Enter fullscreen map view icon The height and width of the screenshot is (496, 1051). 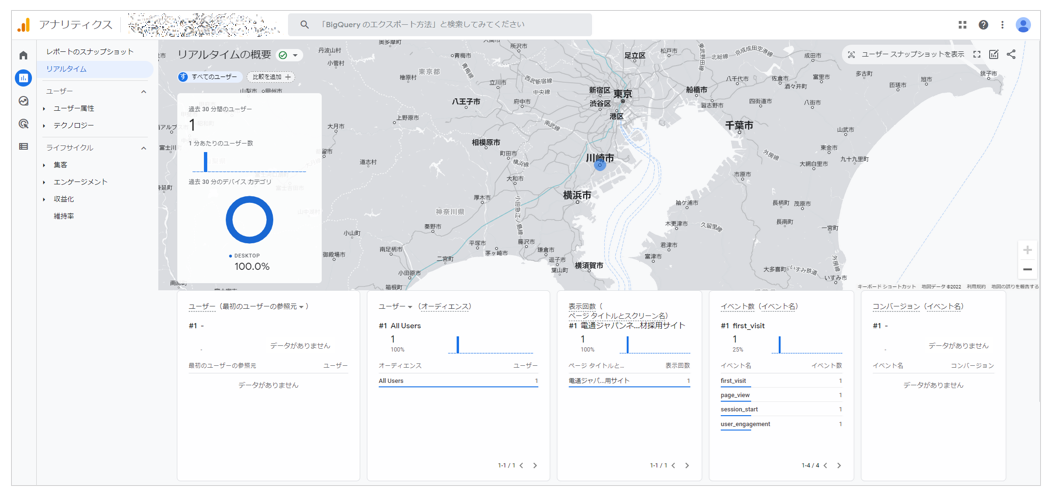(x=977, y=55)
